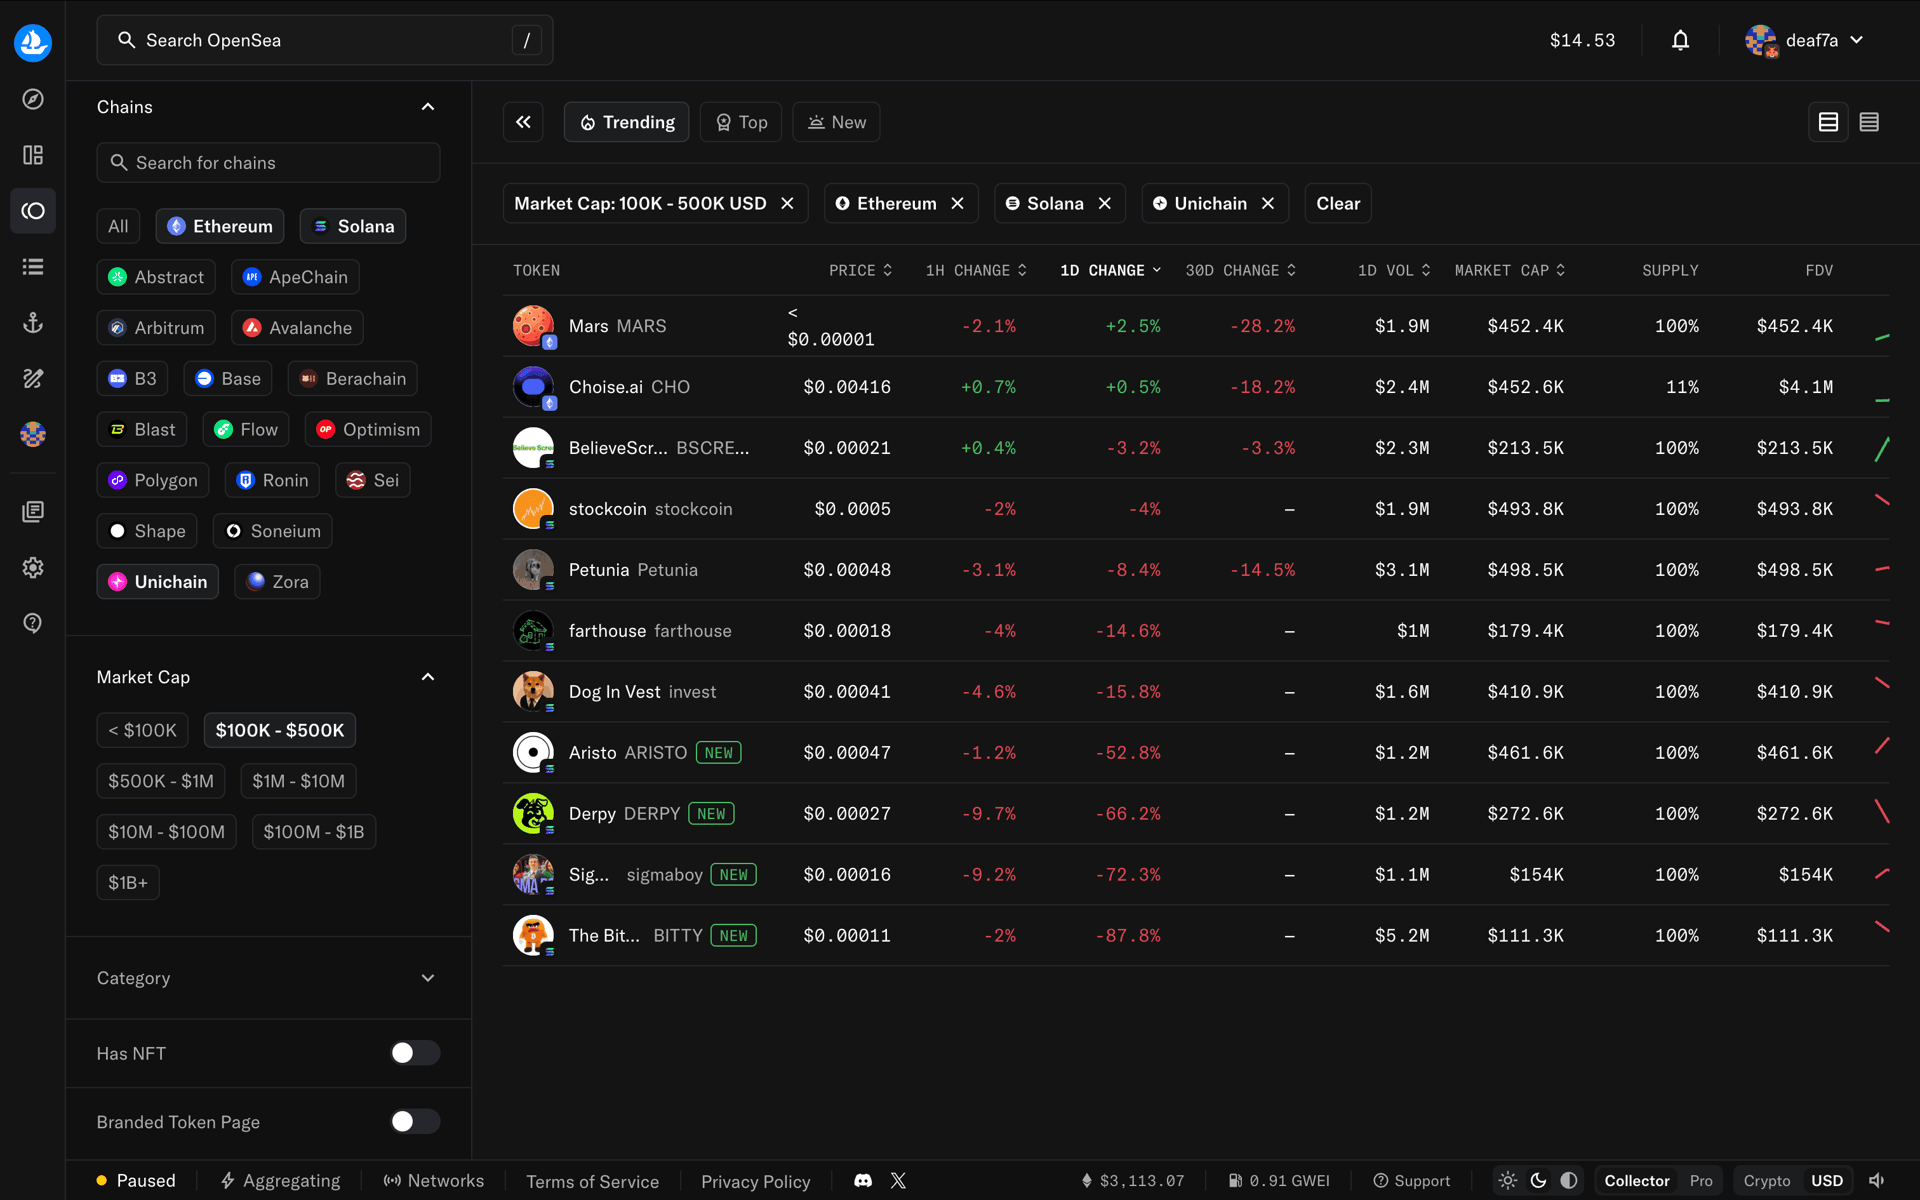The width and height of the screenshot is (1920, 1200).
Task: Switch currency display to Crypto
Action: point(1767,1181)
